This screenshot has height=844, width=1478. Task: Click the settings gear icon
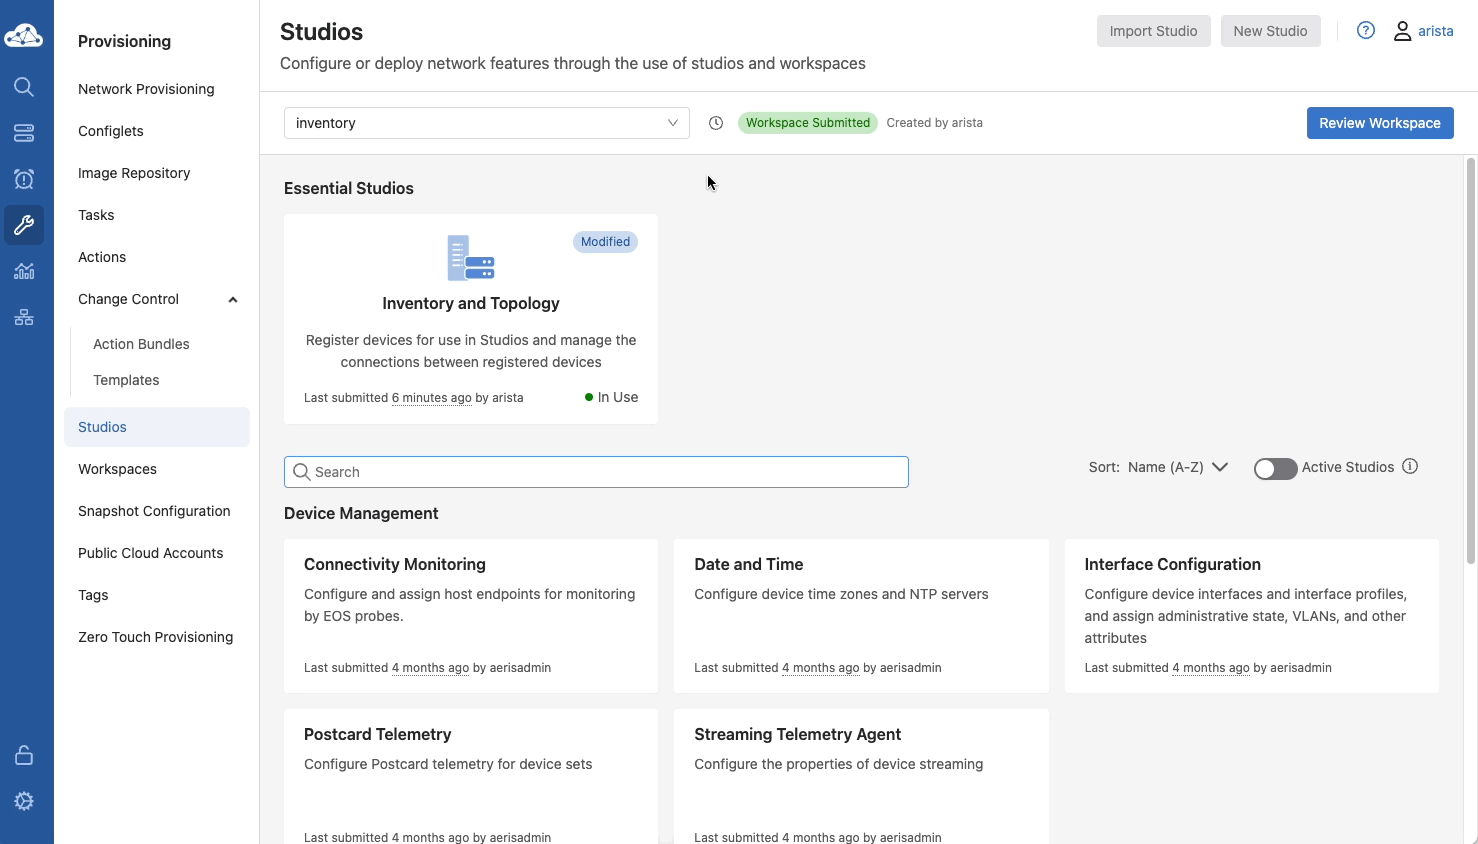point(24,801)
